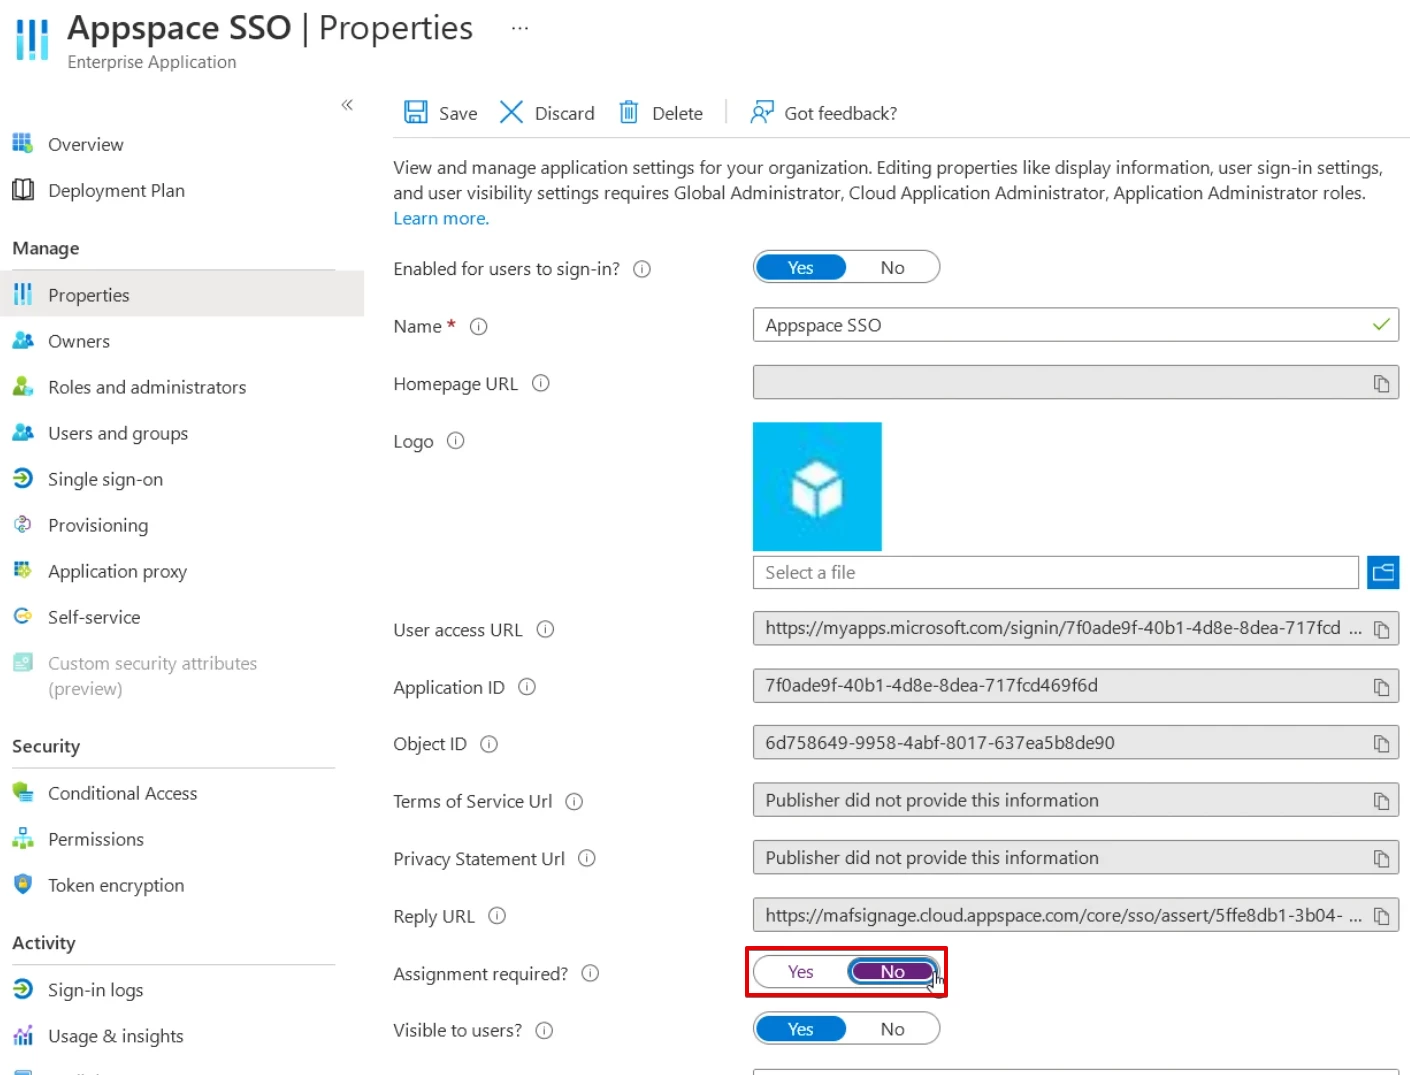Set Assignment required to Yes
Viewport: 1410px width, 1075px height.
[801, 971]
